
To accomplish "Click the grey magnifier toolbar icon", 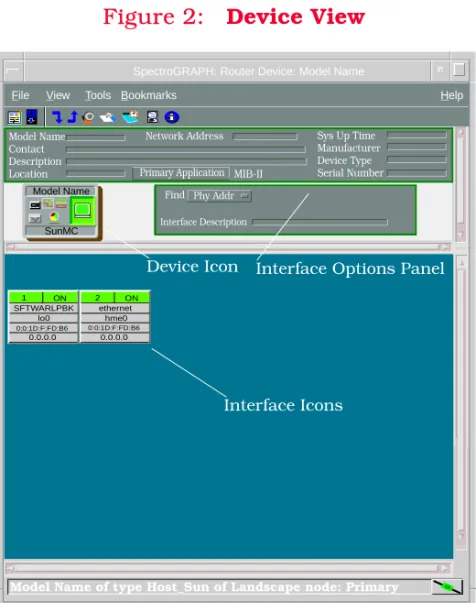I will (88, 117).
